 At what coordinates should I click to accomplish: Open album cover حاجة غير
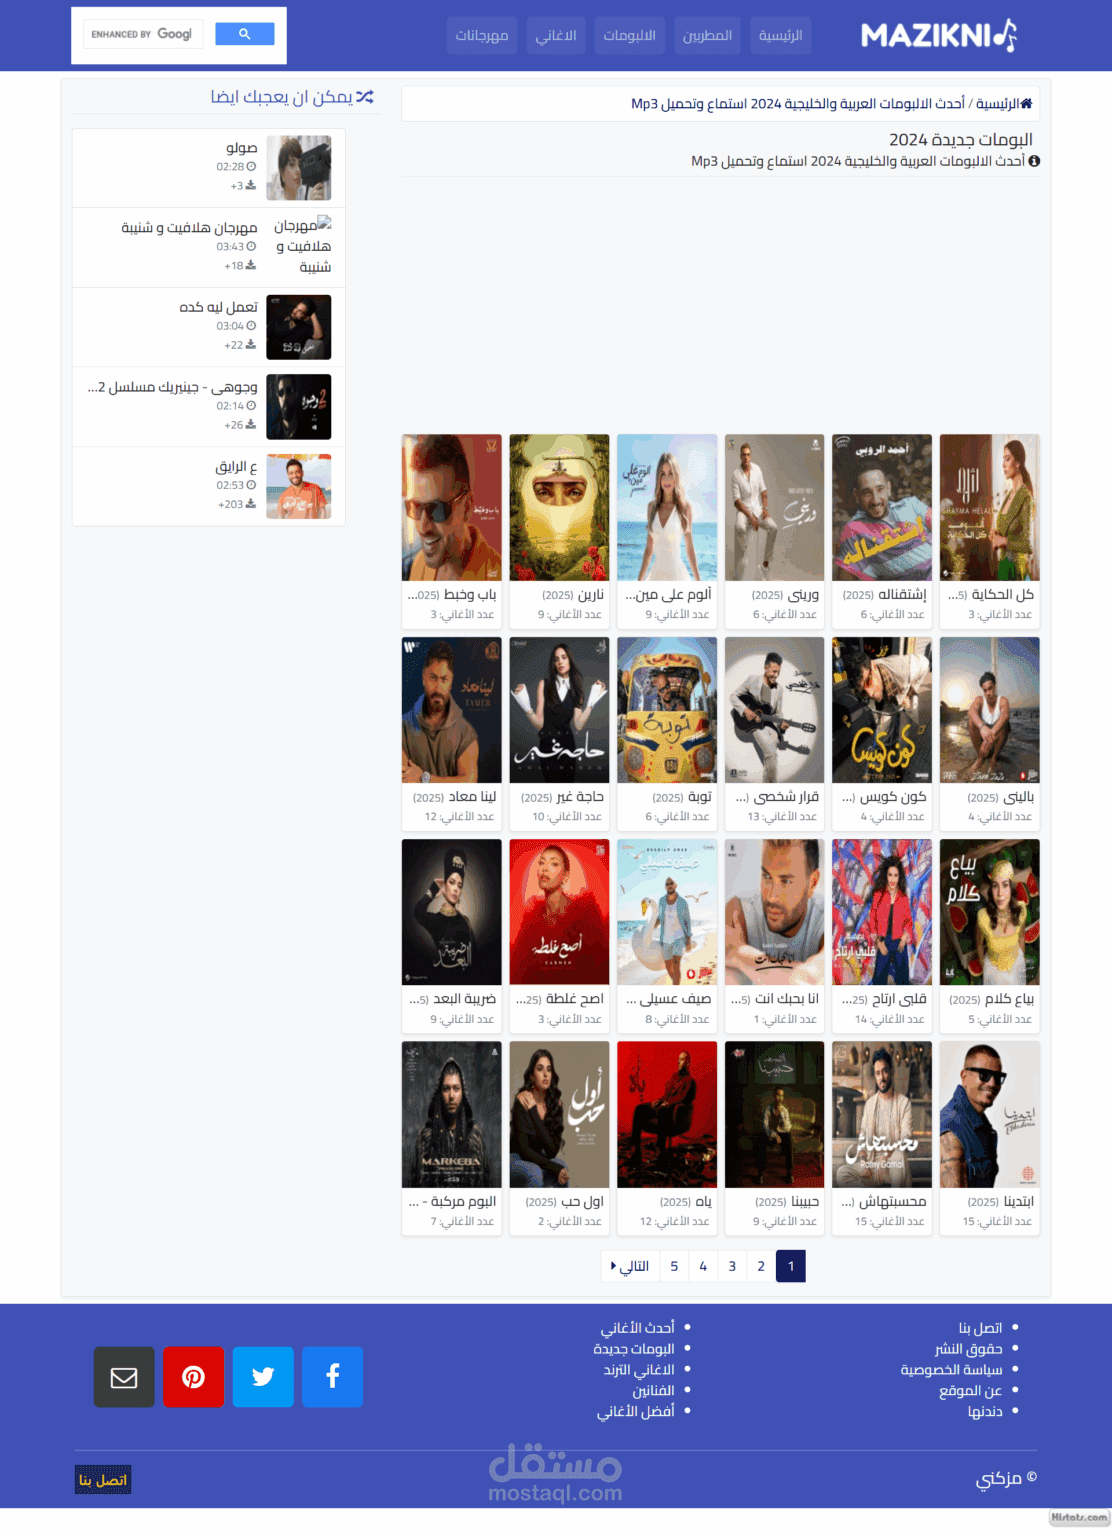(559, 710)
